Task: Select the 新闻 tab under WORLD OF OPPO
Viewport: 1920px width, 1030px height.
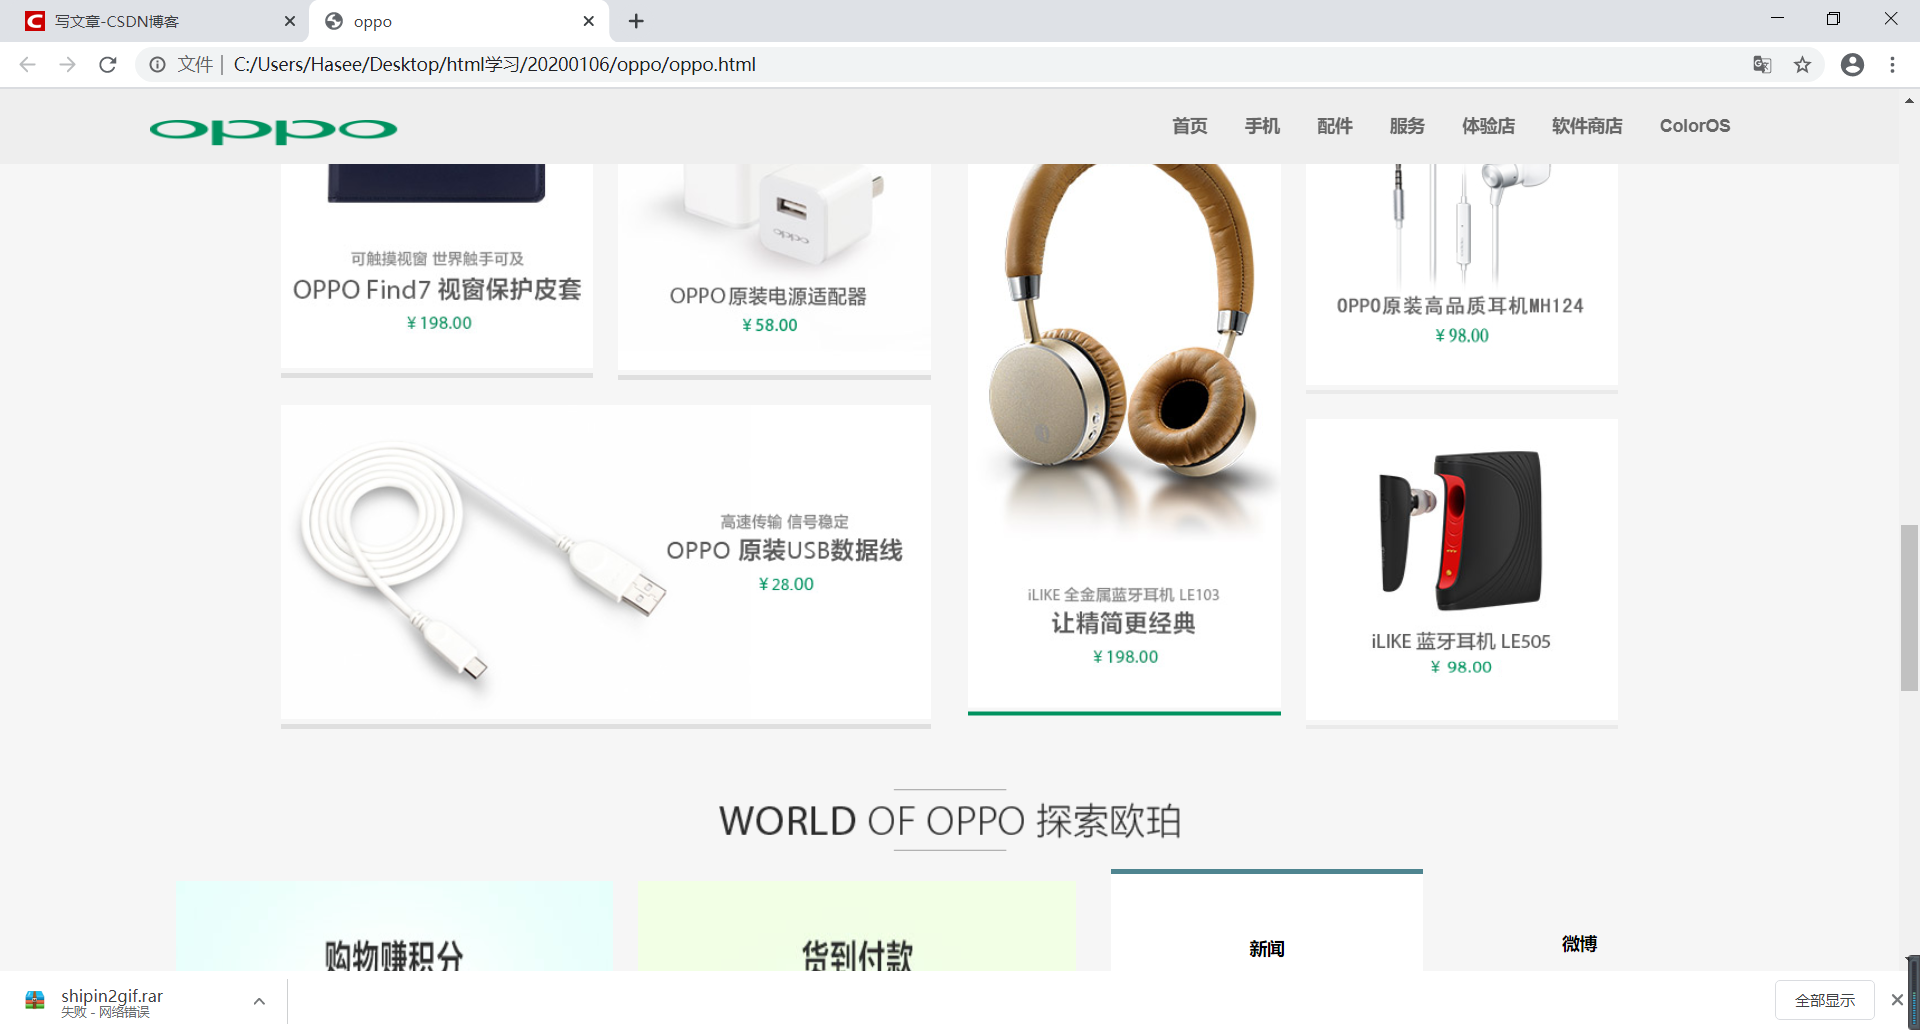Action: 1267,948
